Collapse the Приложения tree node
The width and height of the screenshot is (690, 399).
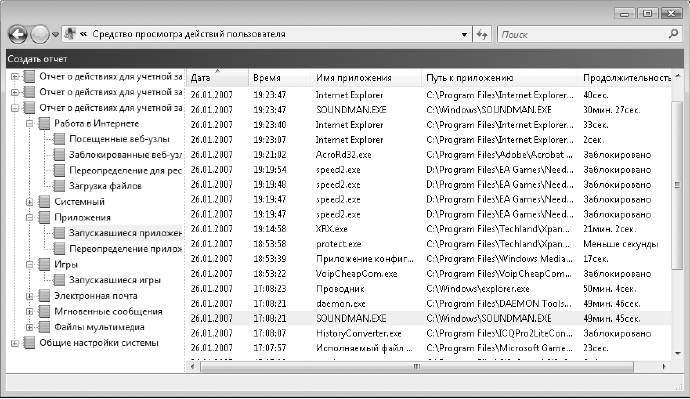click(29, 217)
